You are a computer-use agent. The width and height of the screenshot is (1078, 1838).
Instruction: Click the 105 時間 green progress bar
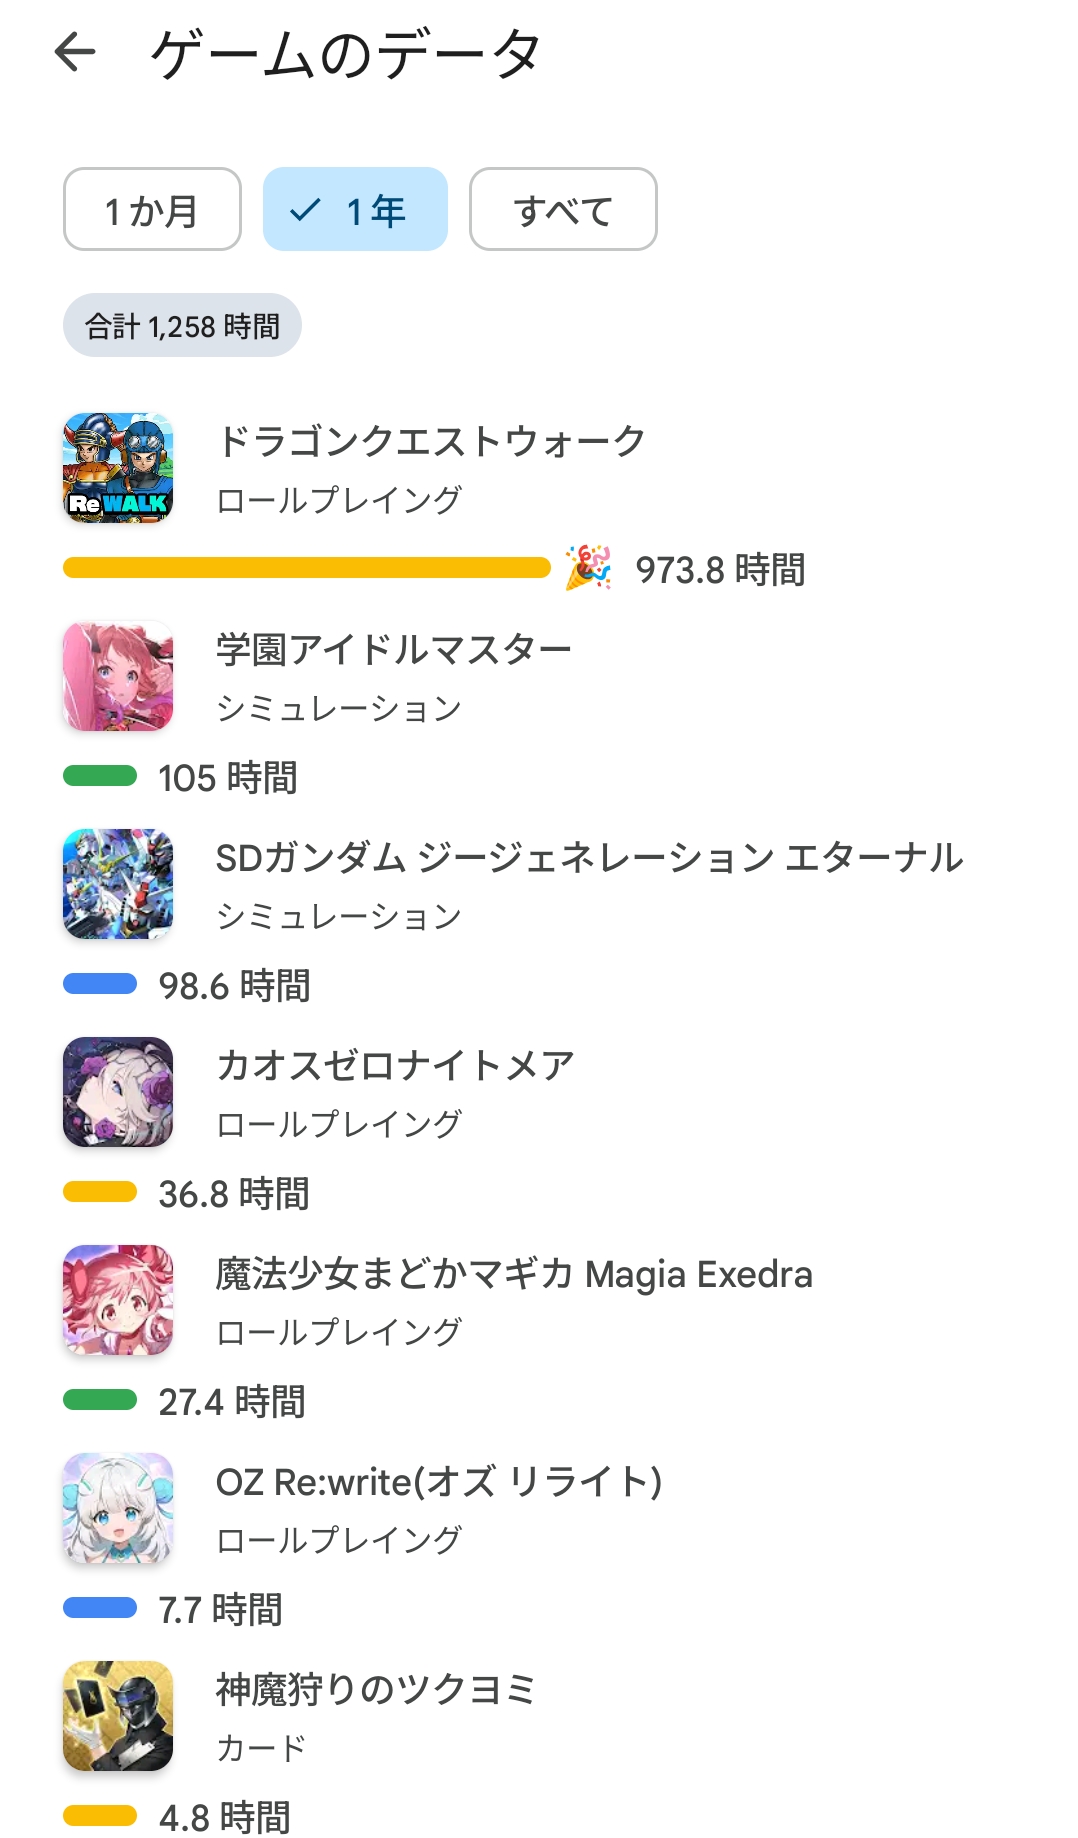coord(100,776)
